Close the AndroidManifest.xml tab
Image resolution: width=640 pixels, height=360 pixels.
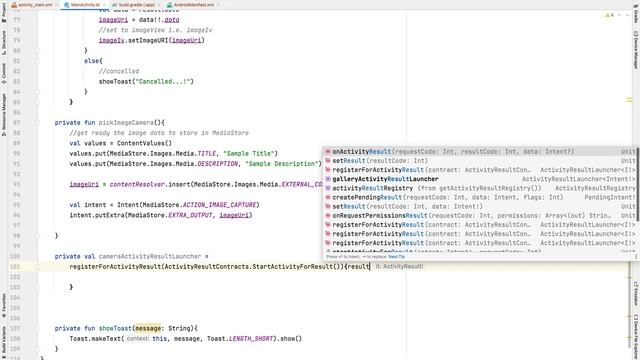click(218, 5)
